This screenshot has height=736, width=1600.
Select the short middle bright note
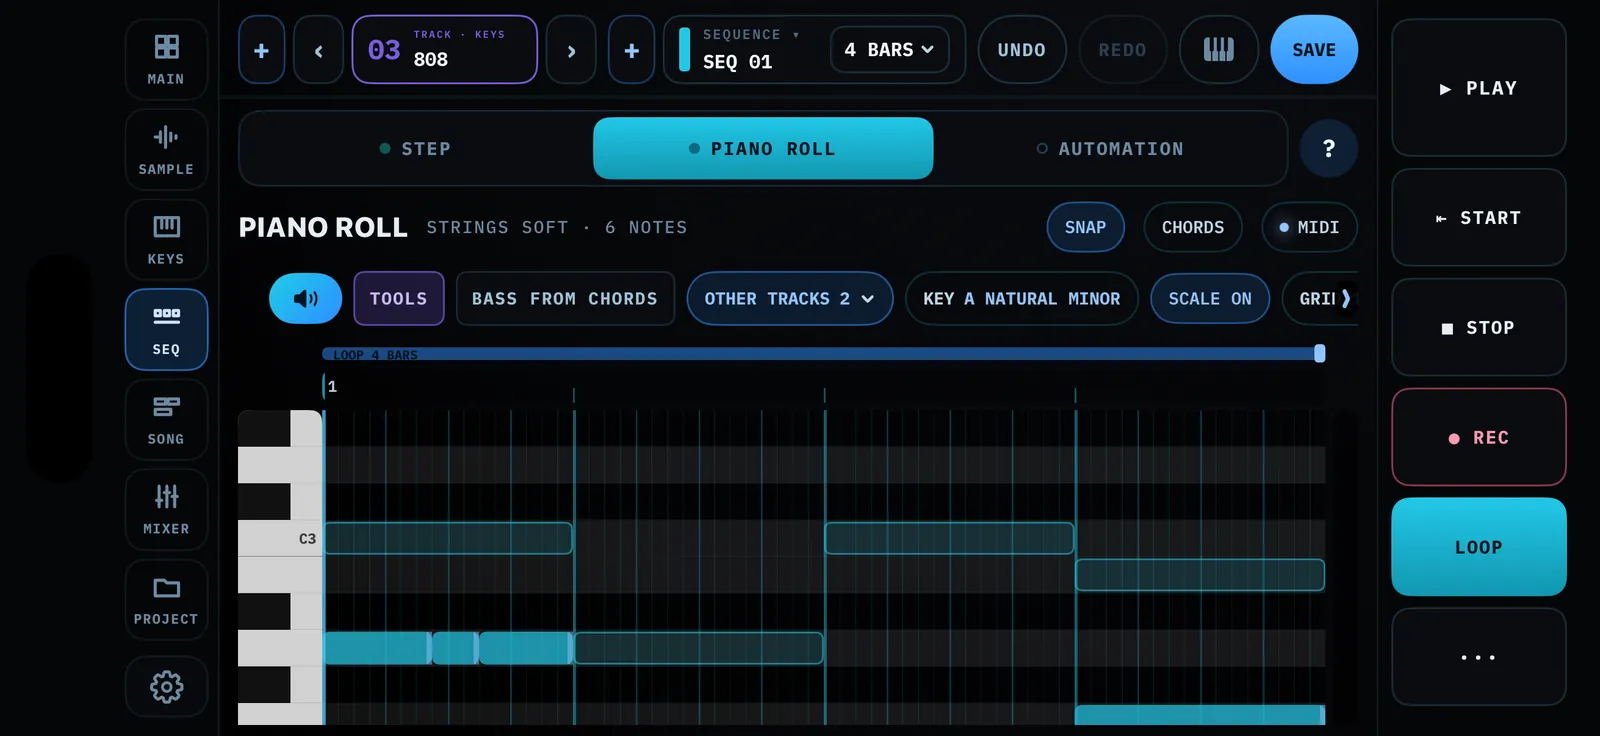click(455, 648)
